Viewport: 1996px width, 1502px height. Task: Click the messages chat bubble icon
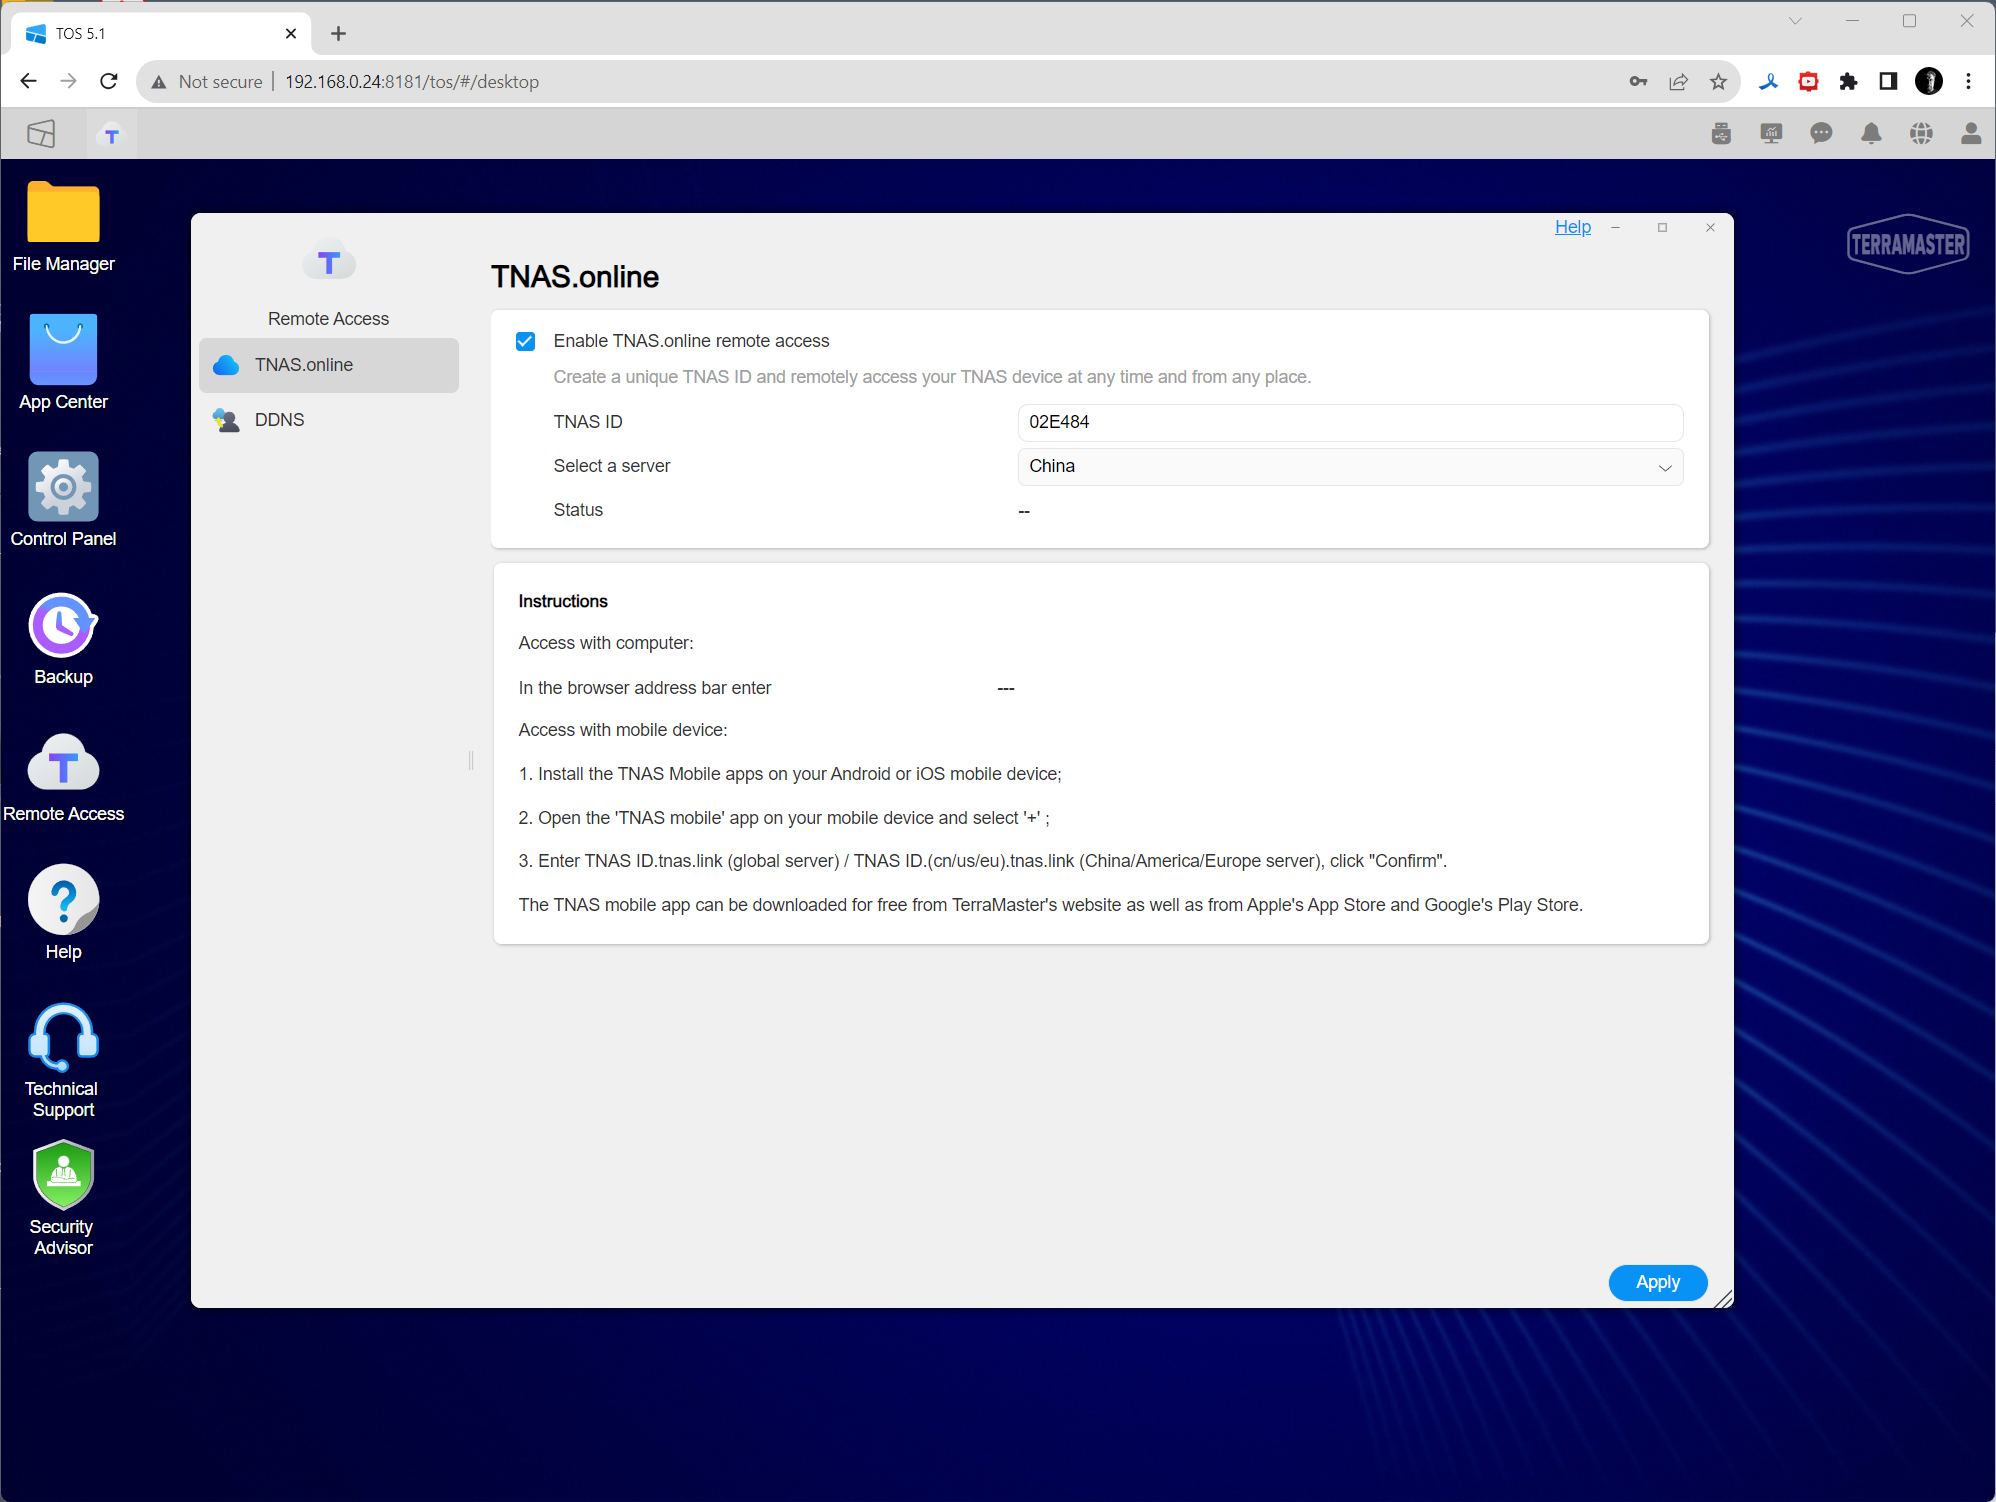coord(1821,134)
